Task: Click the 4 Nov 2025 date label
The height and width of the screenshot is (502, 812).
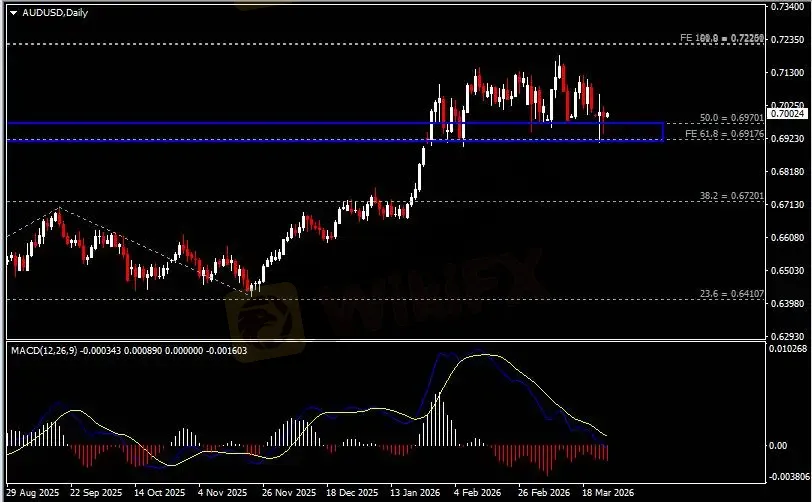Action: pyautogui.click(x=223, y=492)
